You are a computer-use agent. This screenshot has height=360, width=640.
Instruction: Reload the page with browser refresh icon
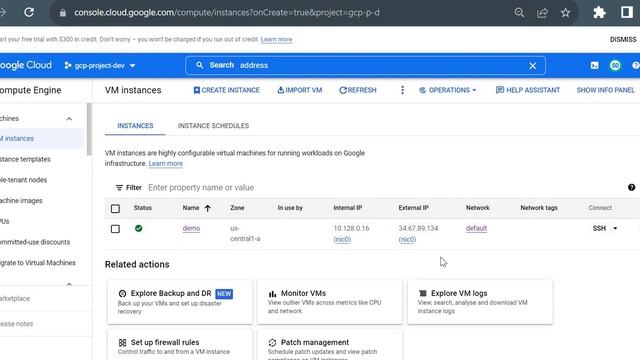(29, 12)
